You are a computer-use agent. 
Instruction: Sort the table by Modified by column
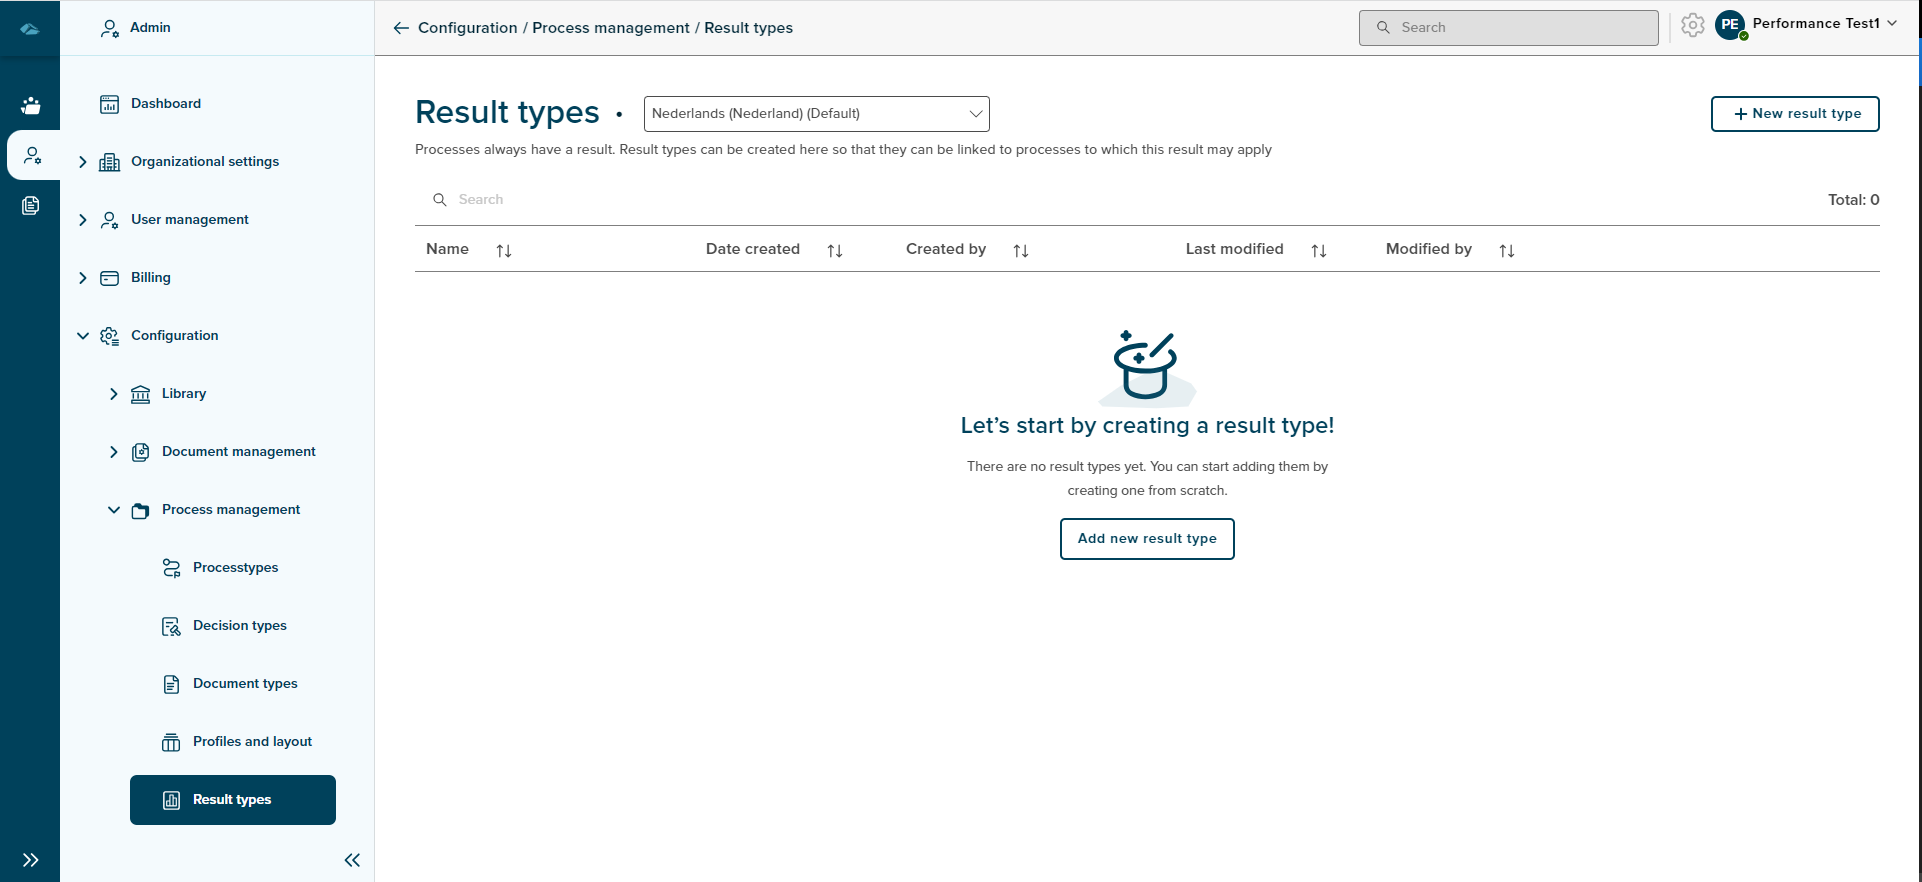(x=1507, y=251)
